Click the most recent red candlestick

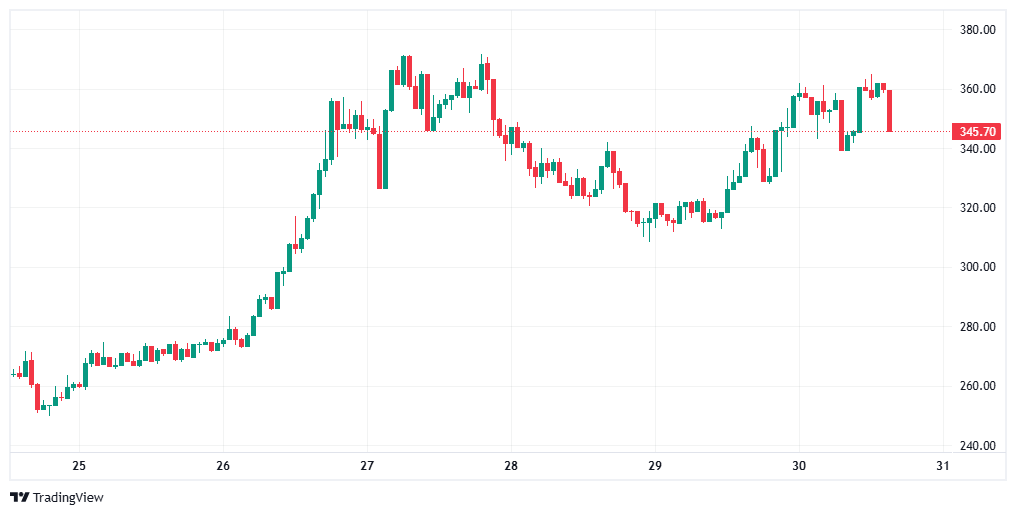coord(889,110)
